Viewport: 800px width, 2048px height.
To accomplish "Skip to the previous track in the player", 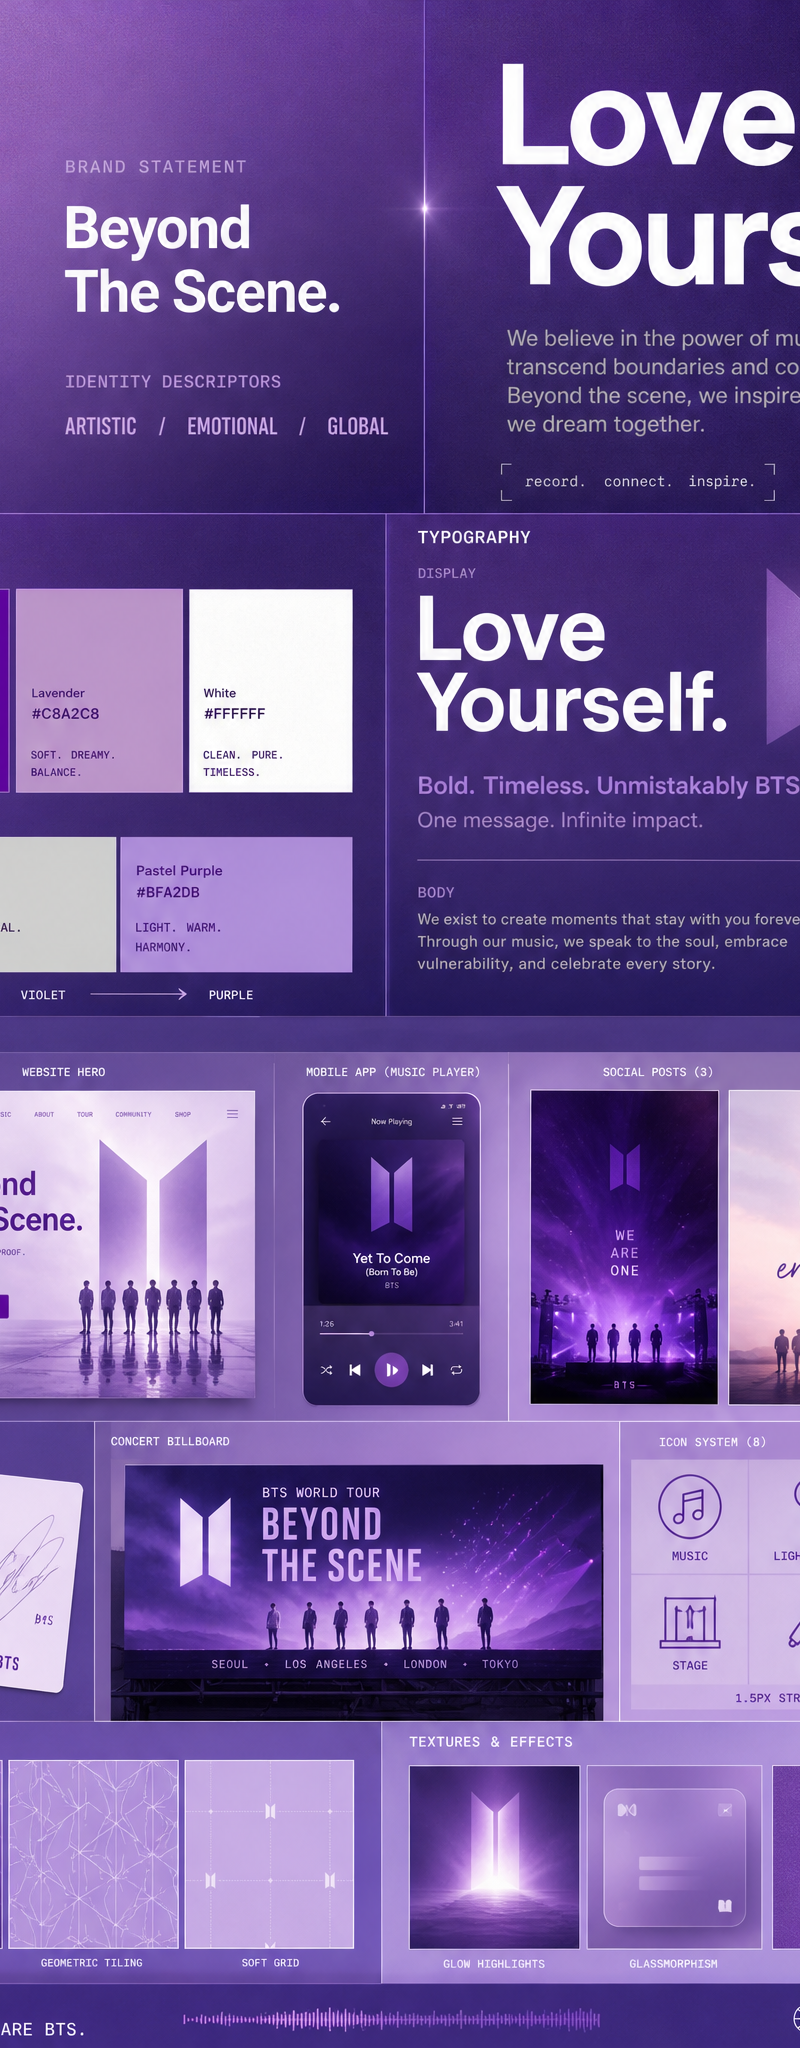I will pos(355,1370).
